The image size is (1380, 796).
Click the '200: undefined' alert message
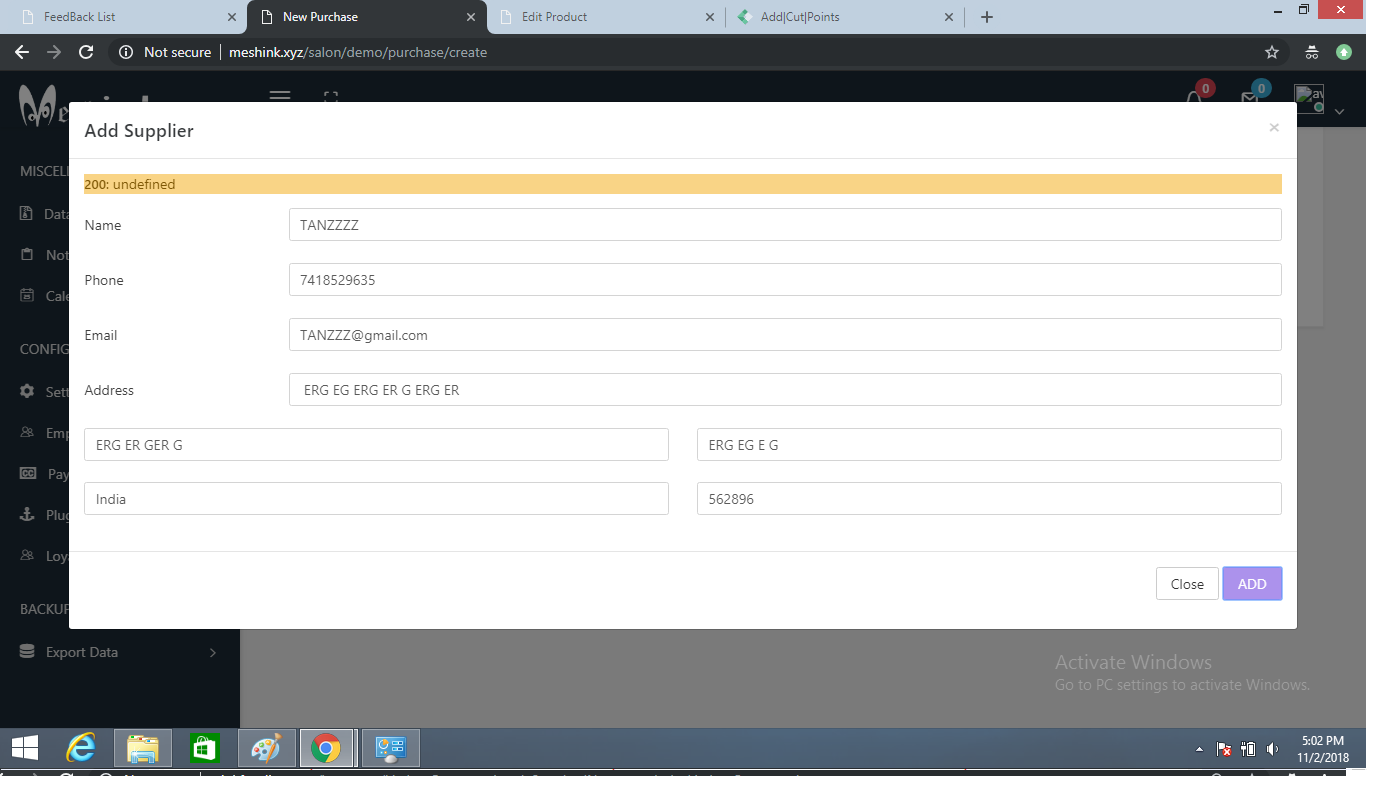683,184
